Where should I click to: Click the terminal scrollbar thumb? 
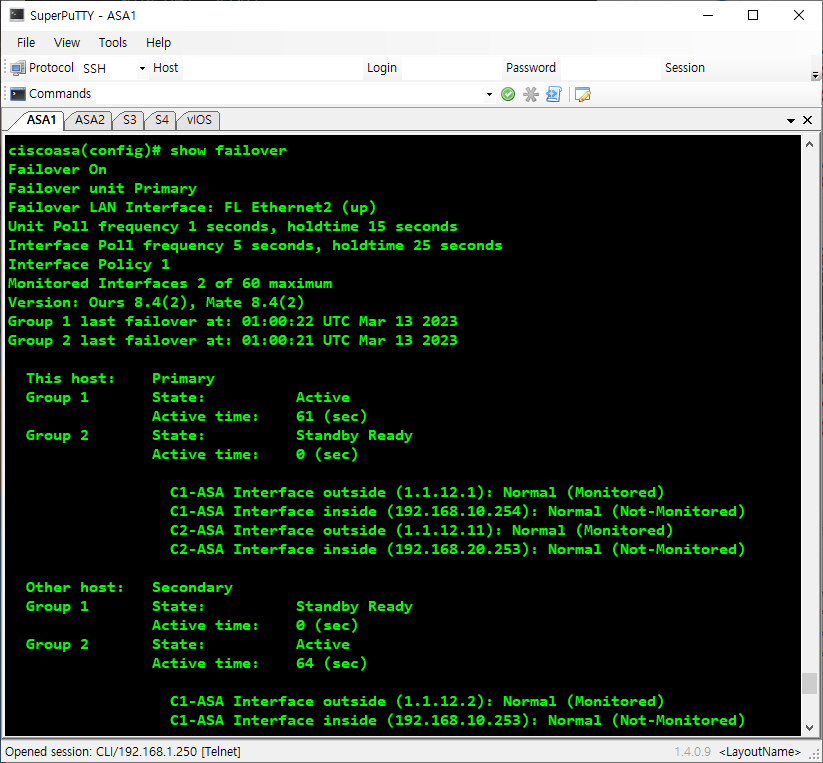[x=809, y=684]
